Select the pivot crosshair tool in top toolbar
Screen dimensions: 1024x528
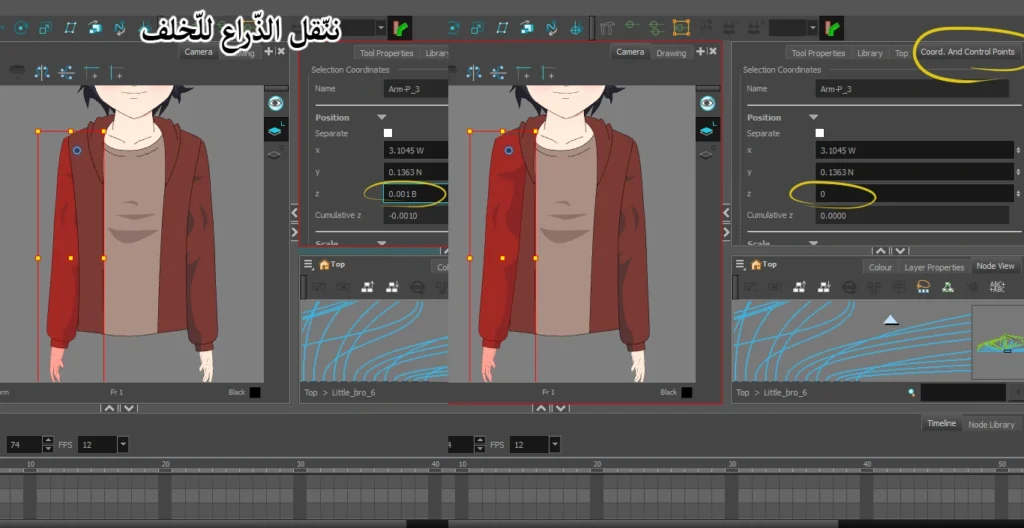(x=575, y=28)
